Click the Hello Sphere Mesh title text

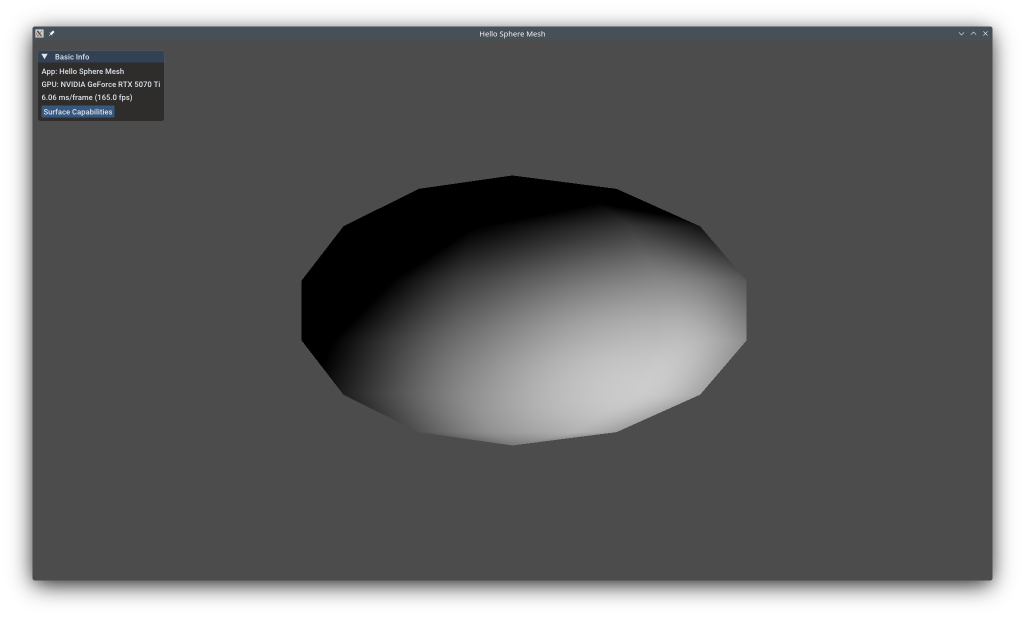[x=511, y=31]
